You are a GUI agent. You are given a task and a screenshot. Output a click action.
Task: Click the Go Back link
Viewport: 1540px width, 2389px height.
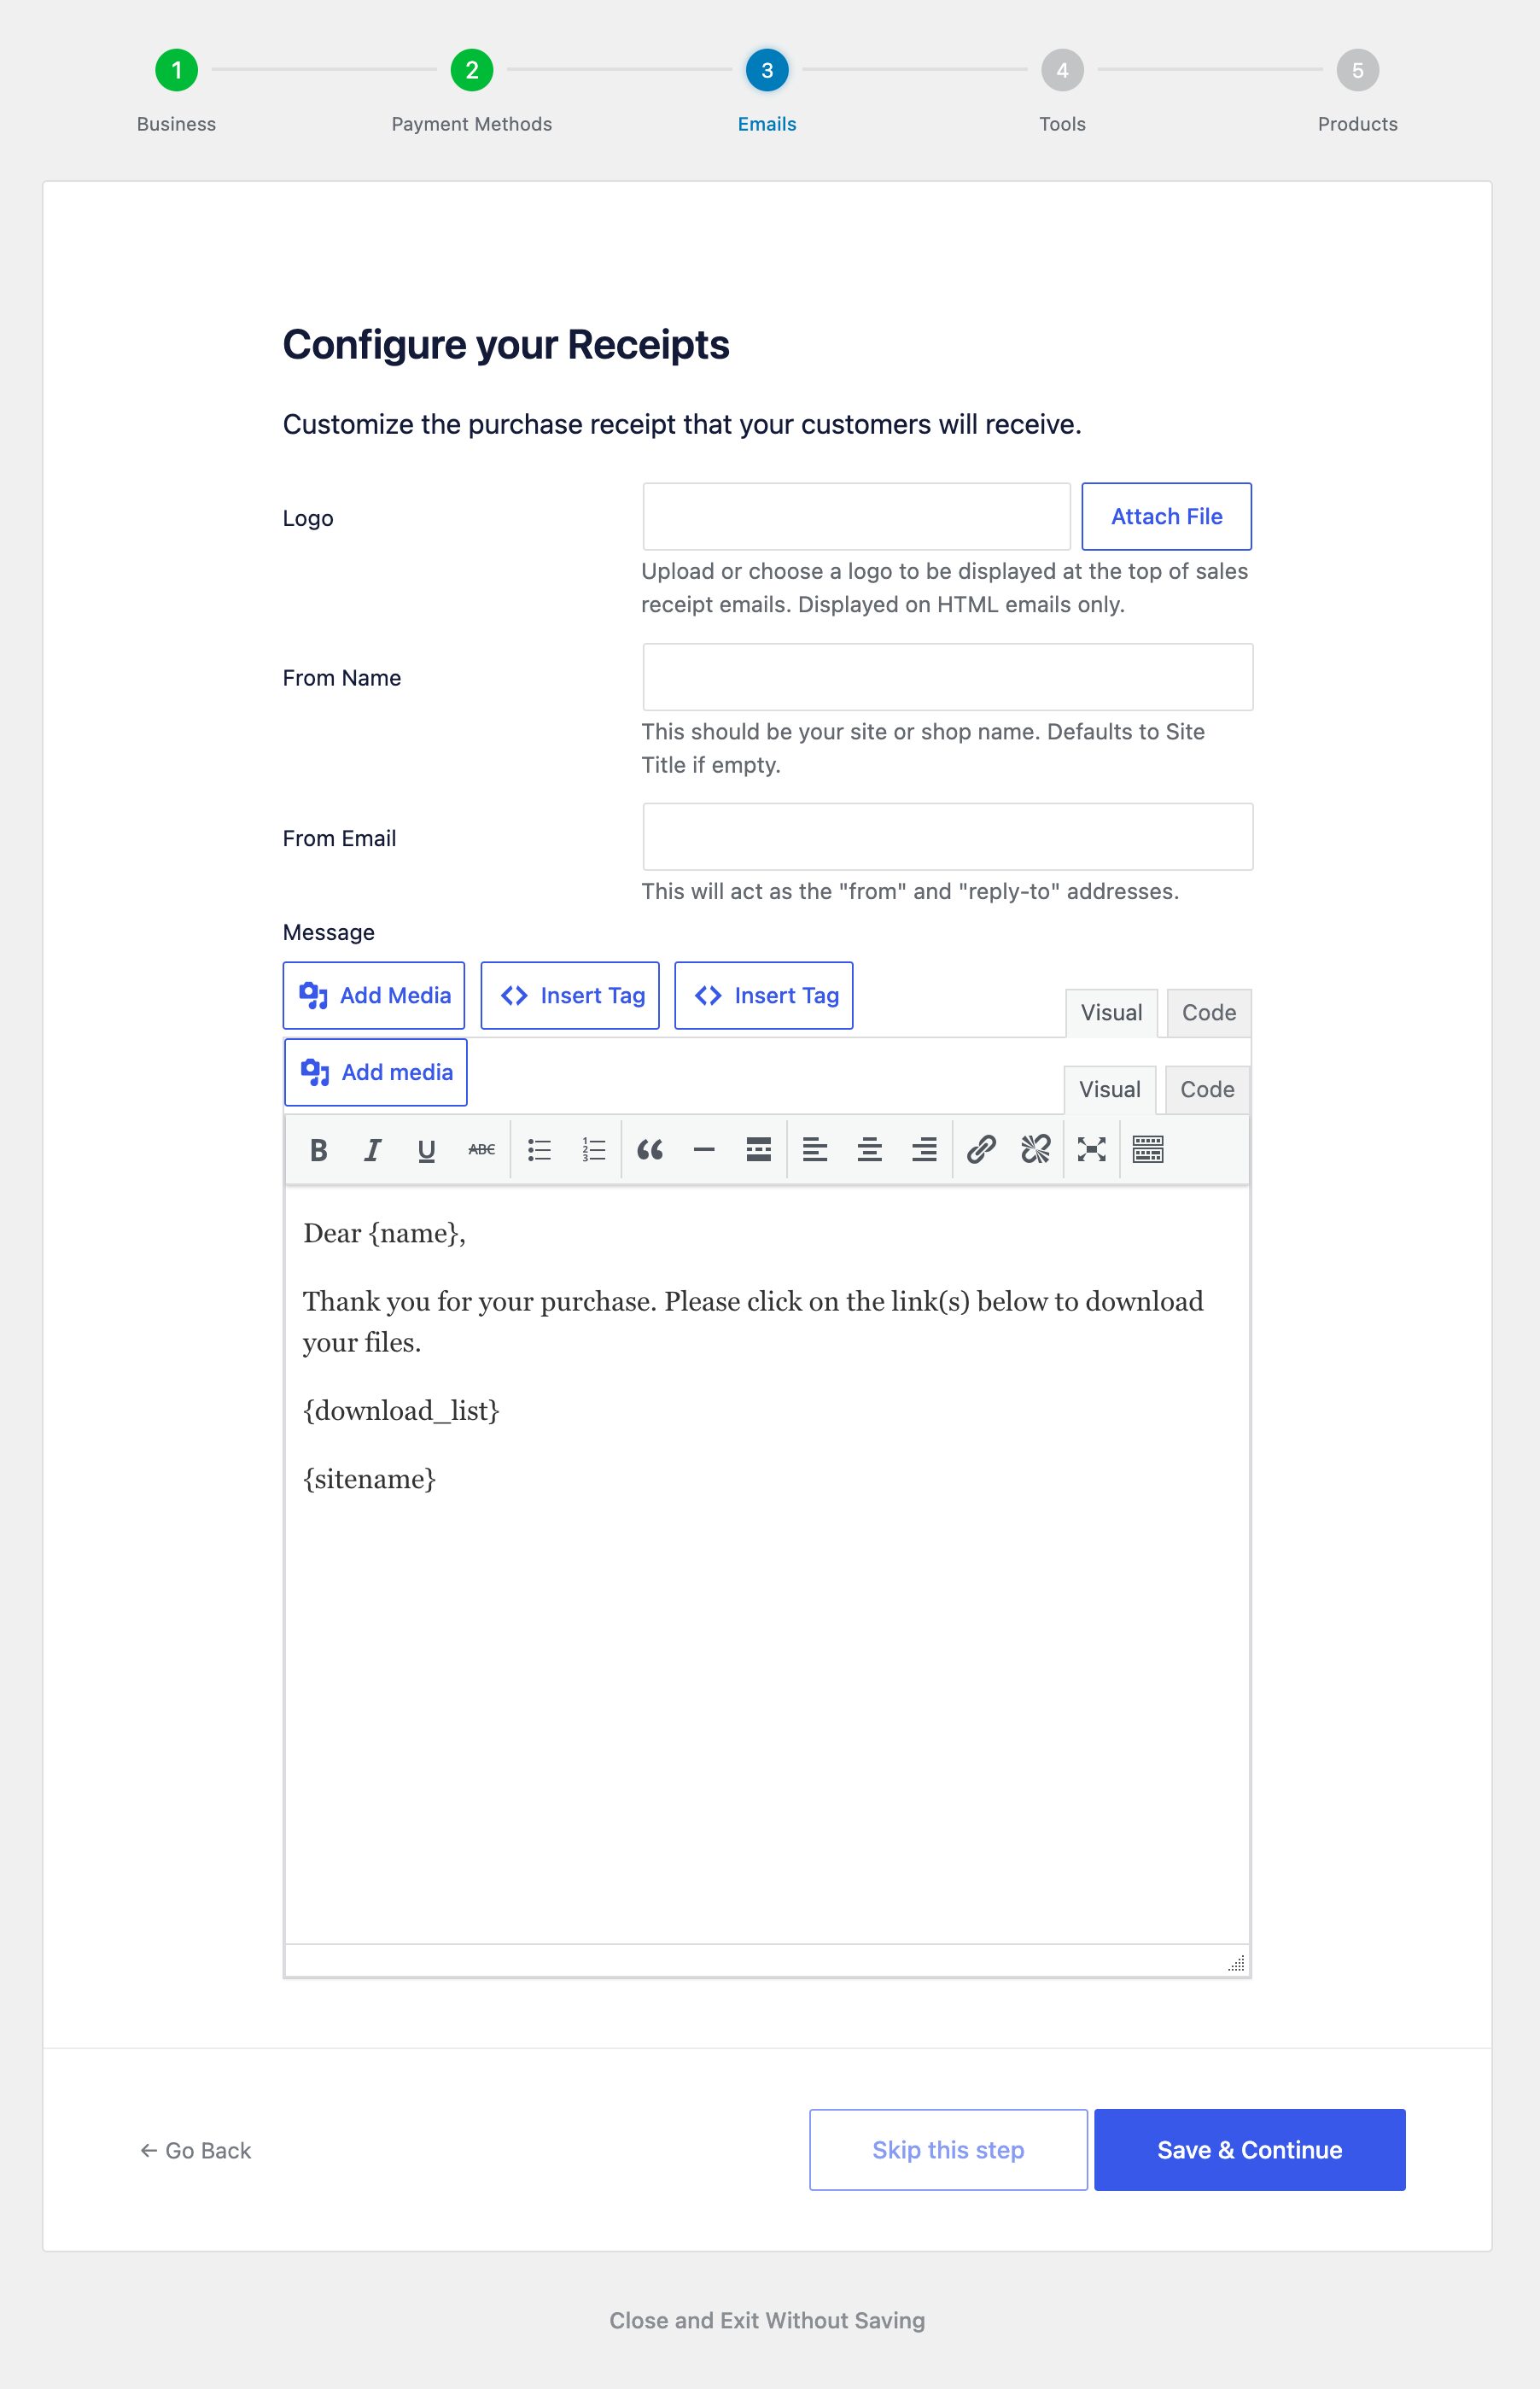196,2151
